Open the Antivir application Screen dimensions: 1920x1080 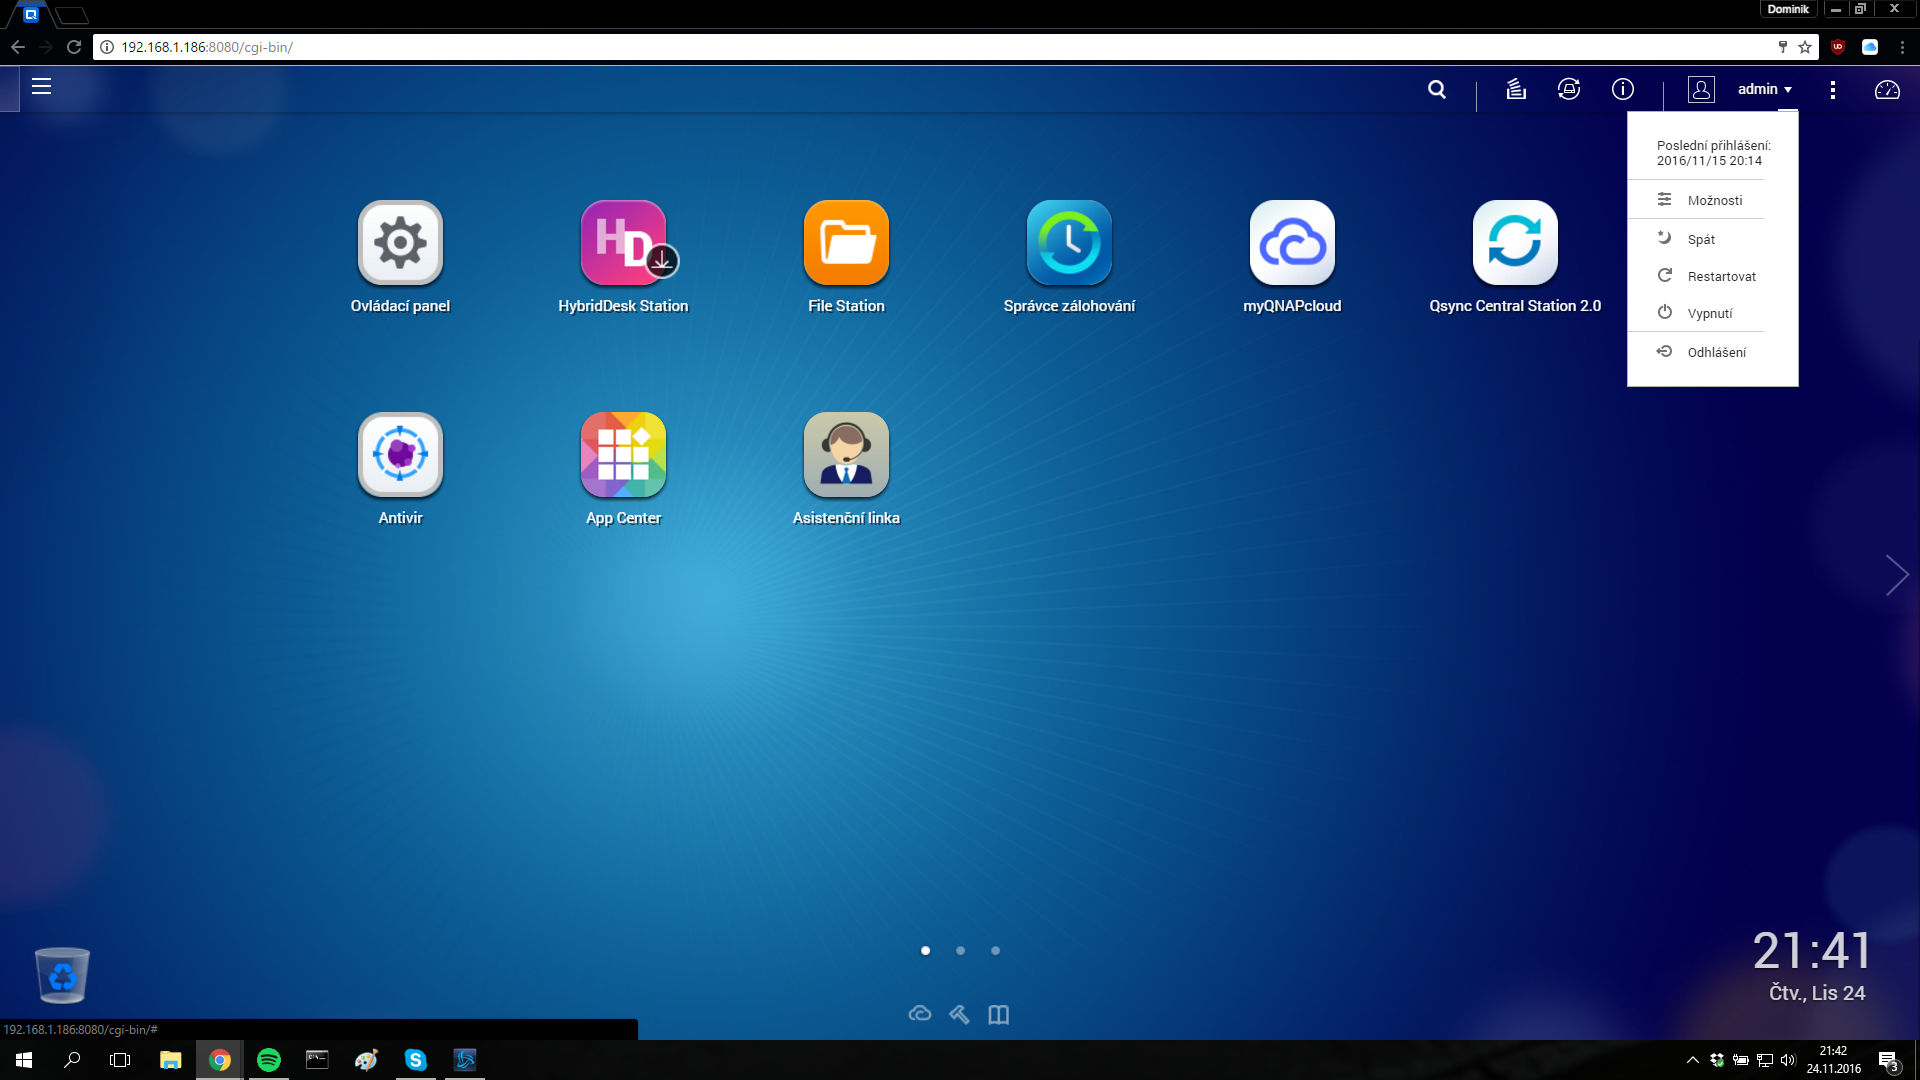pyautogui.click(x=400, y=455)
